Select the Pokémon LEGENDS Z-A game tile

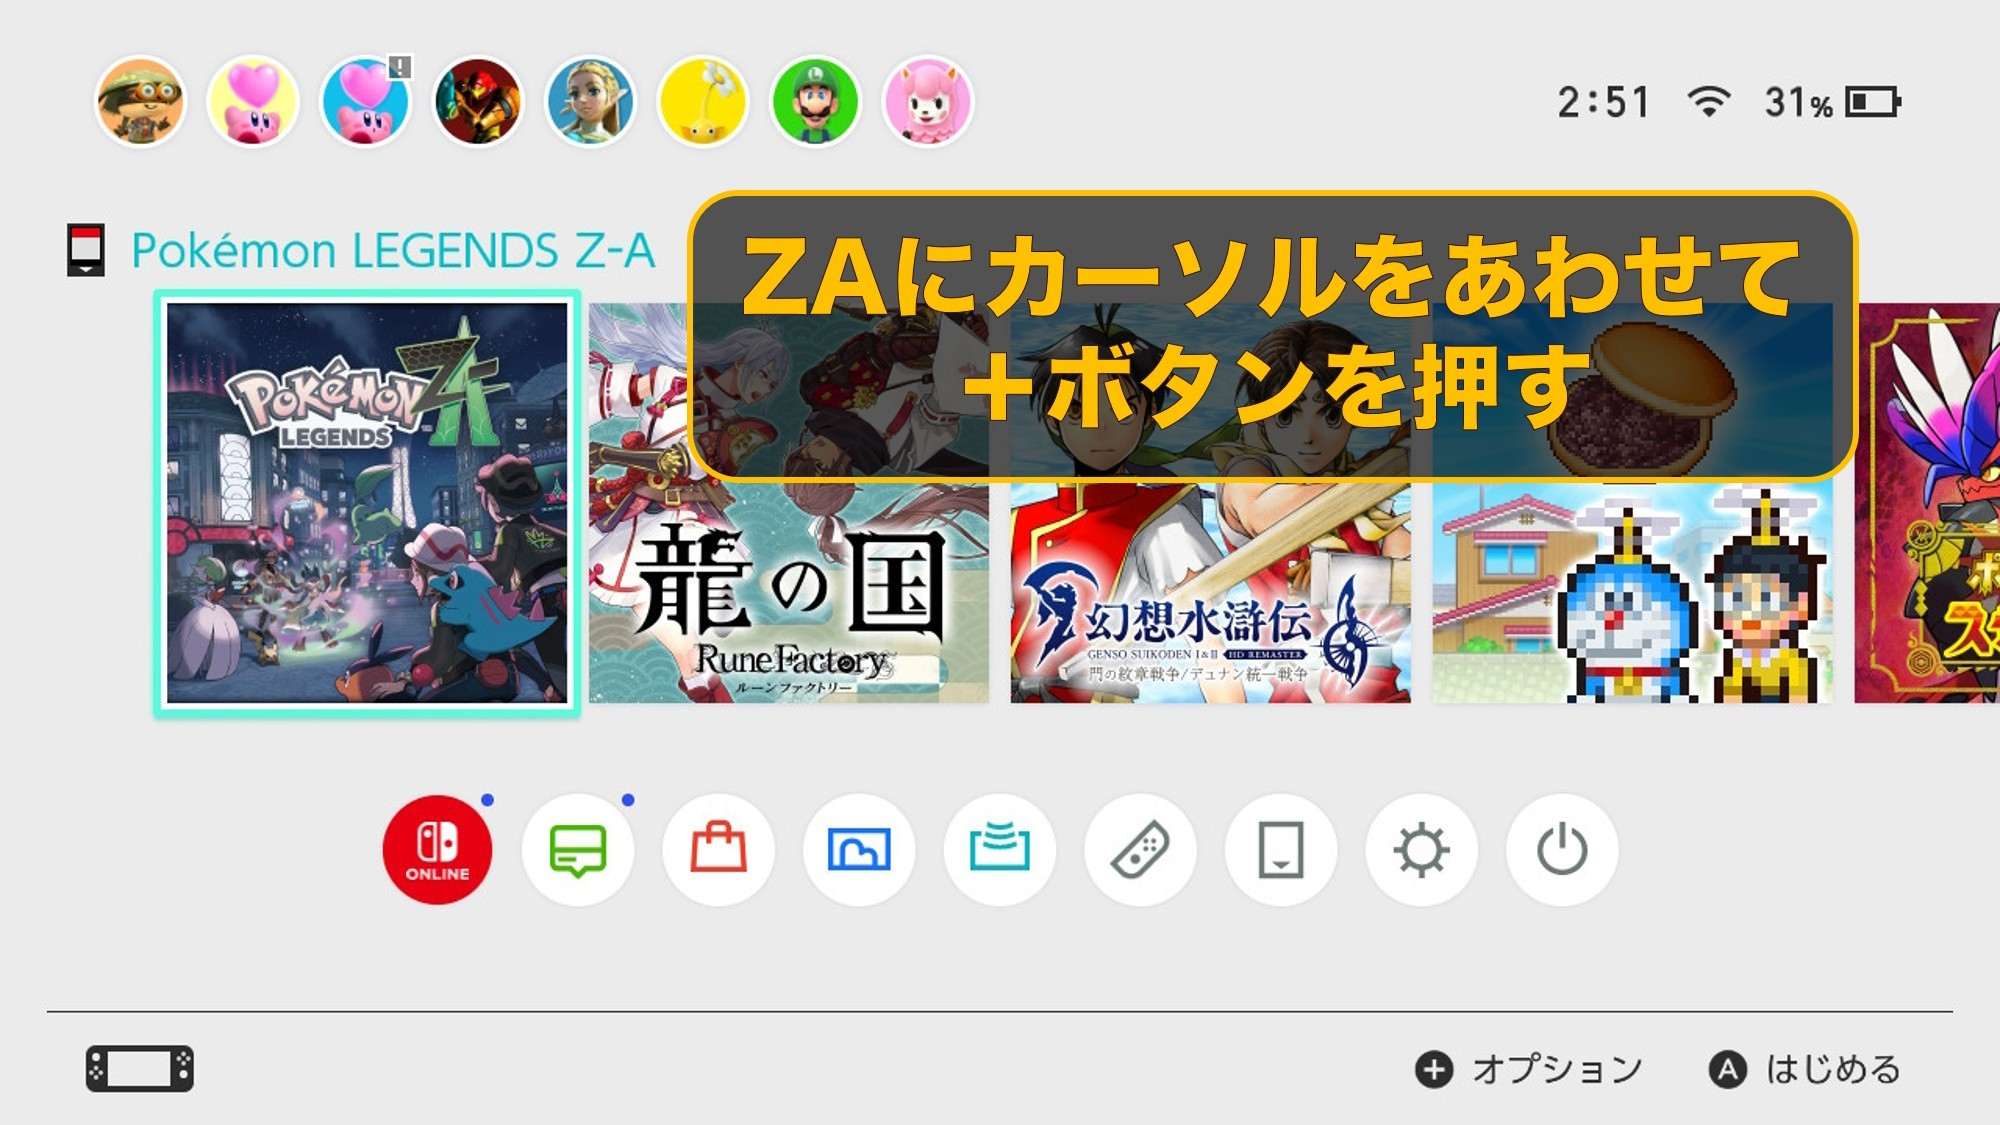click(x=367, y=504)
